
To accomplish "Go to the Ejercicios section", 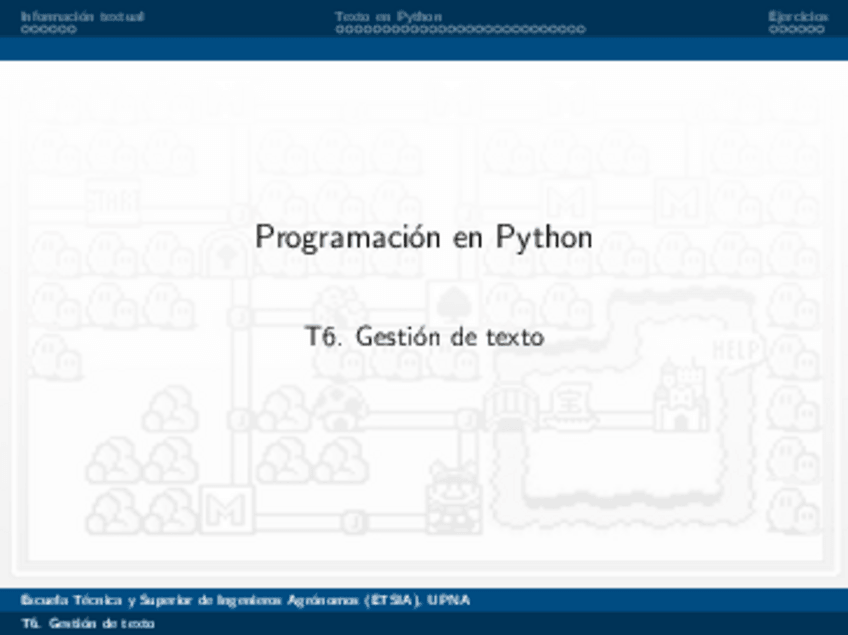I will [x=797, y=16].
